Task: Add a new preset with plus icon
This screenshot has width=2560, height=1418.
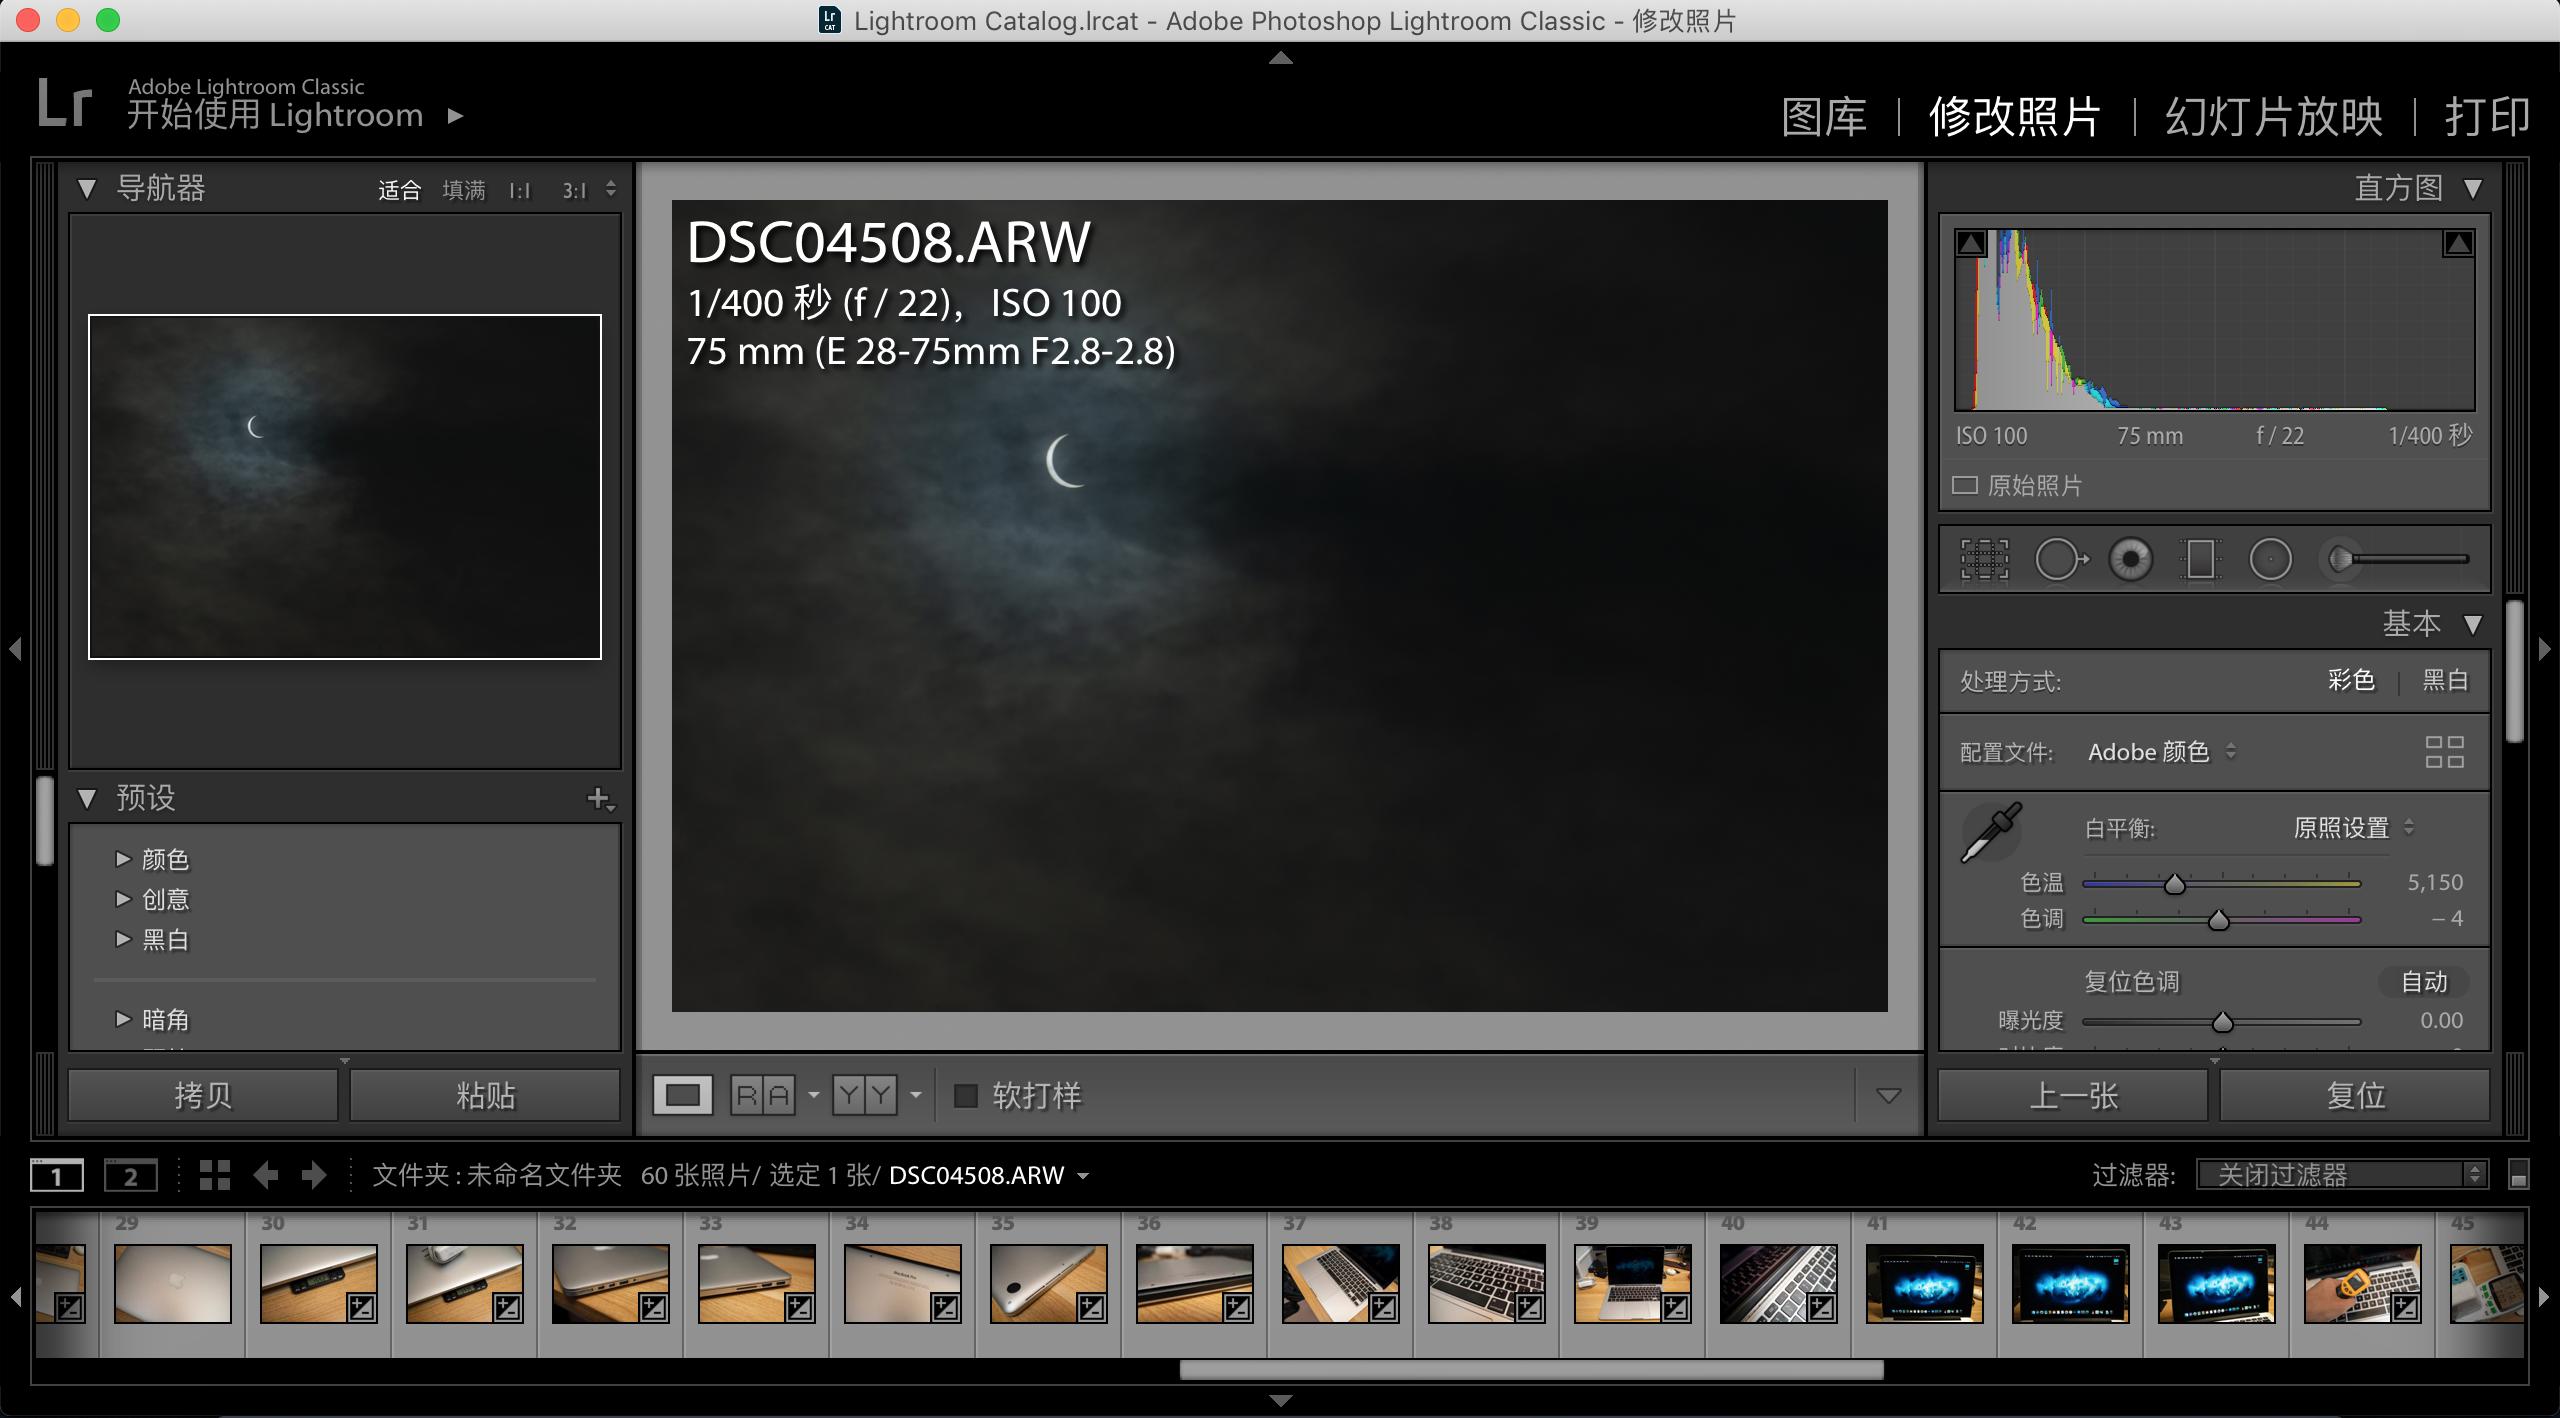Action: pos(599,798)
